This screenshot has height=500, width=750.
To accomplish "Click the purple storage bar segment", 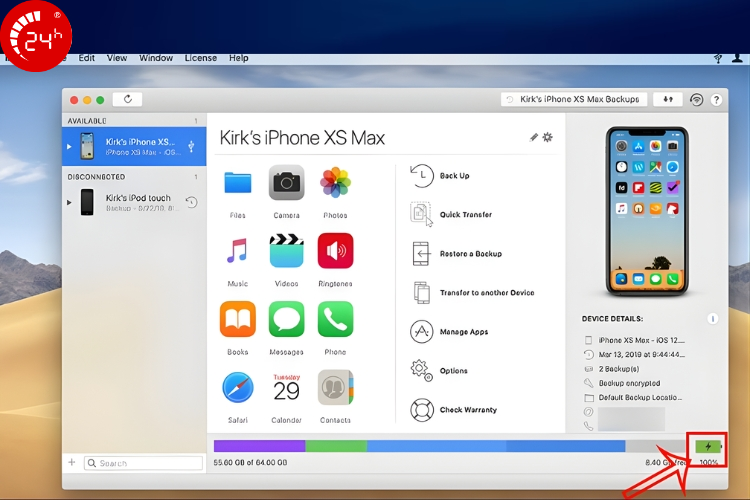I will [x=259, y=446].
